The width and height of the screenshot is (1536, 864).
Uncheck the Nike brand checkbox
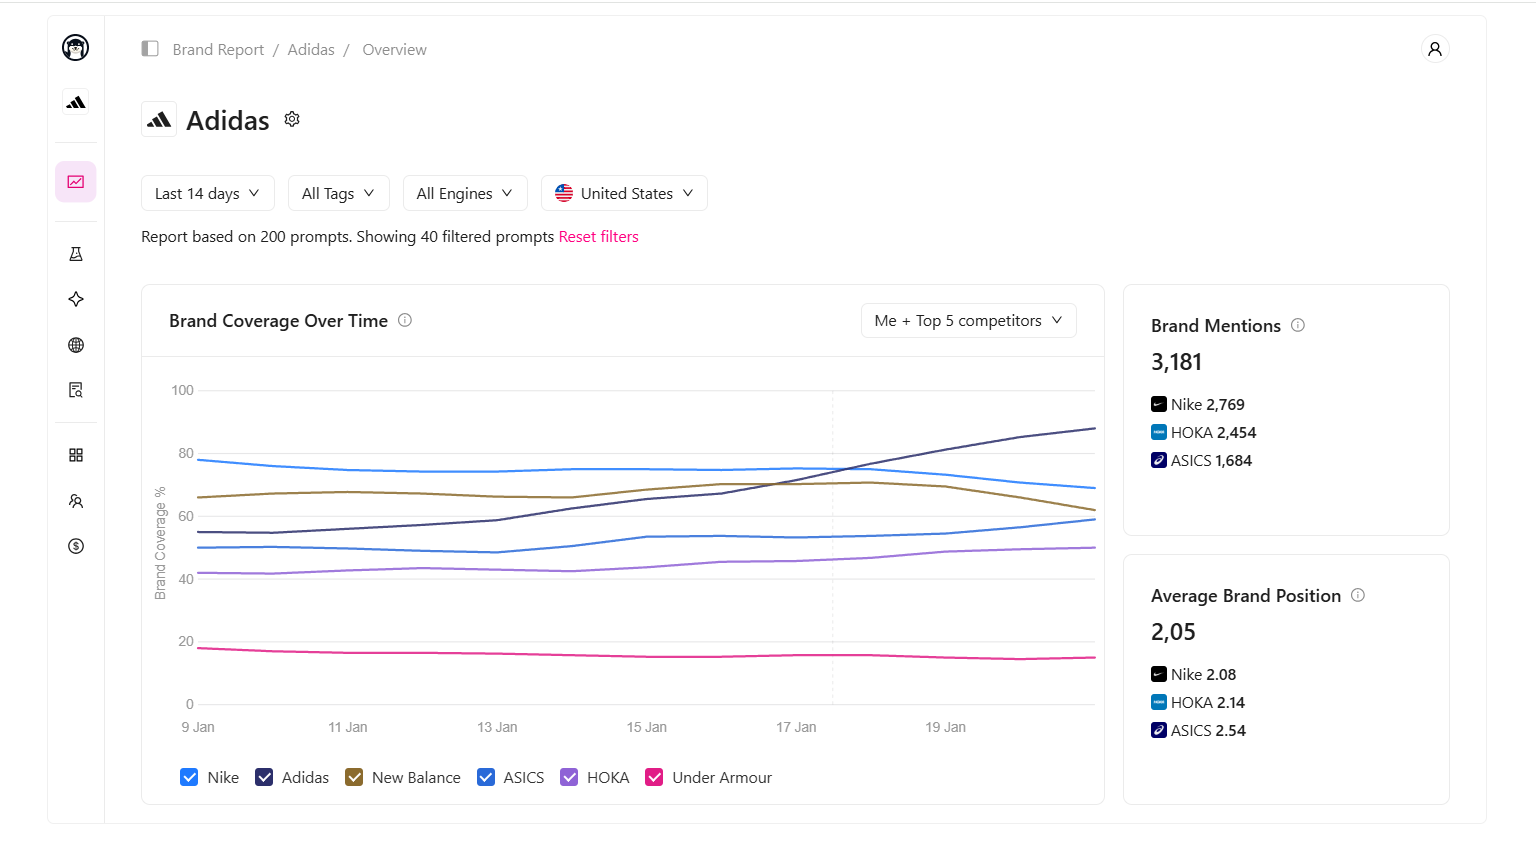coord(189,776)
